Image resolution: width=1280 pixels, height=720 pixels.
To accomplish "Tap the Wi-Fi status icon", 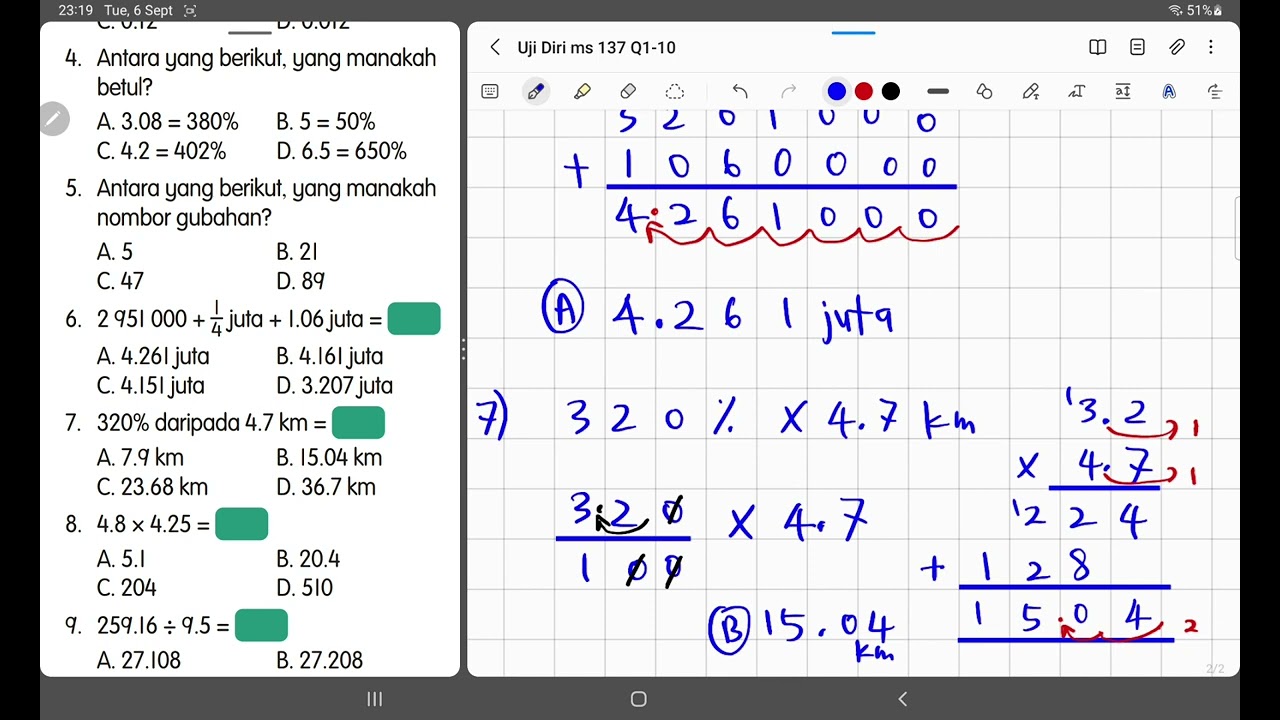I will click(1175, 10).
